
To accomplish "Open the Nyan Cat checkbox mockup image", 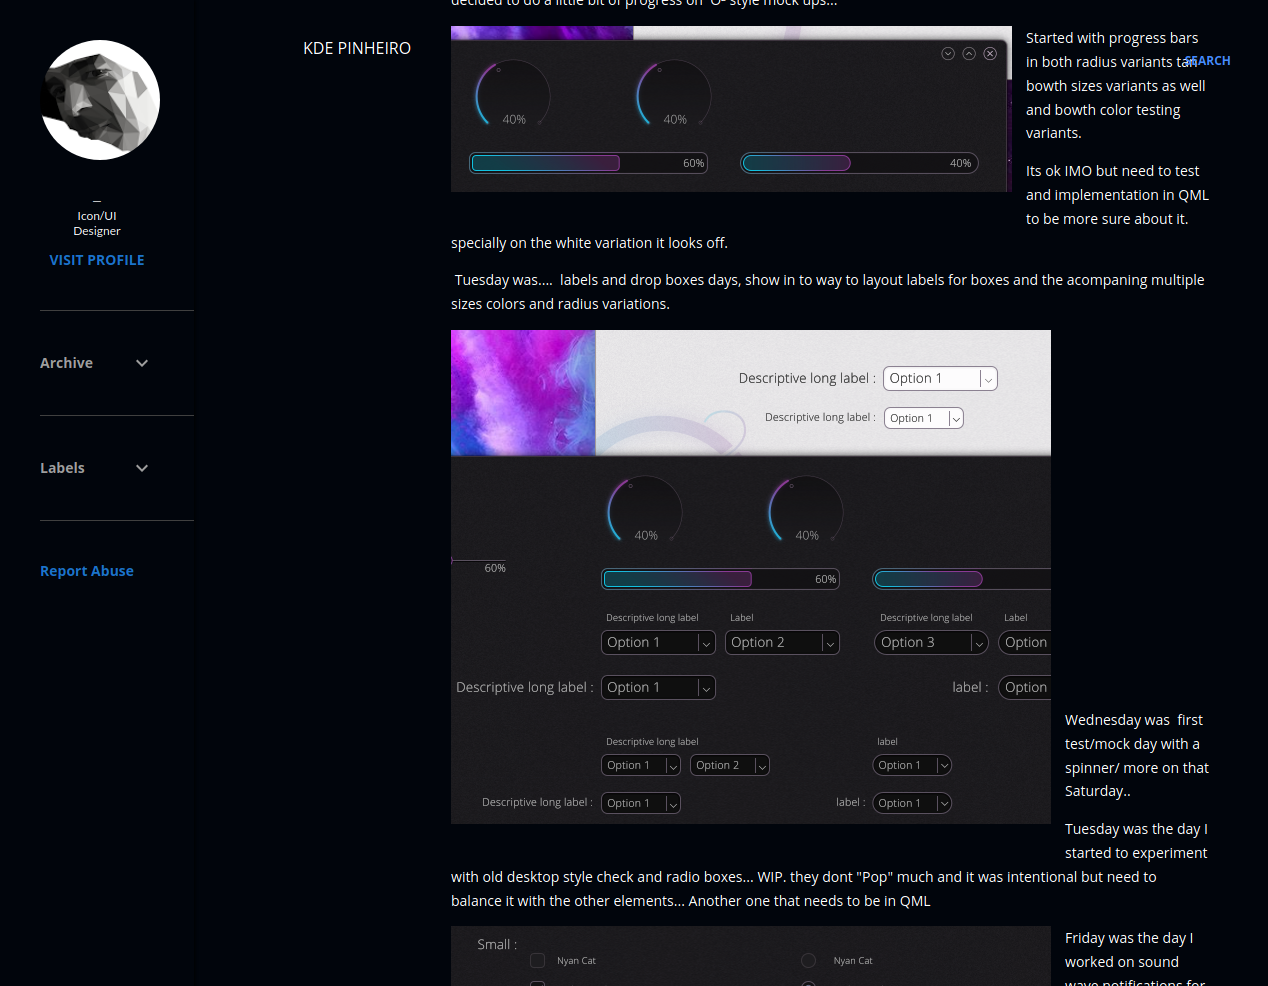I will [751, 956].
